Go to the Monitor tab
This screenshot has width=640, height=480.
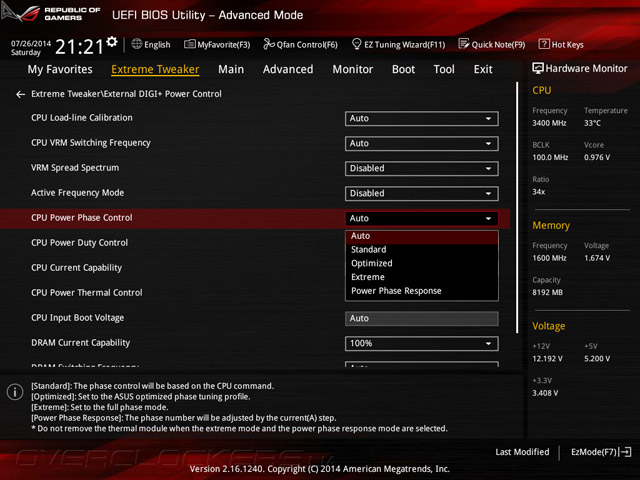pos(353,69)
